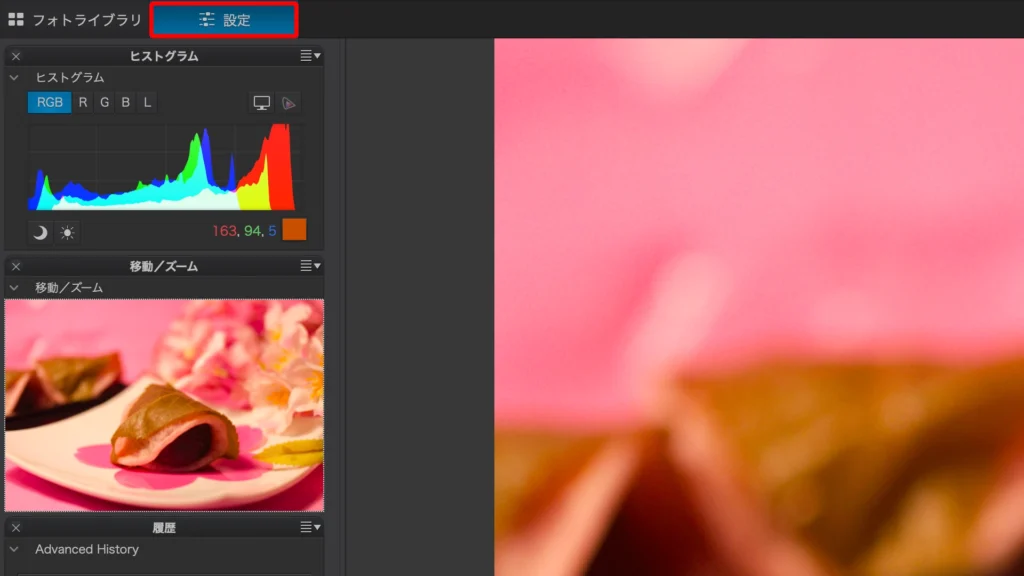Image resolution: width=1024 pixels, height=576 pixels.
Task: Toggle highlight clipping sun icon
Action: click(x=67, y=232)
